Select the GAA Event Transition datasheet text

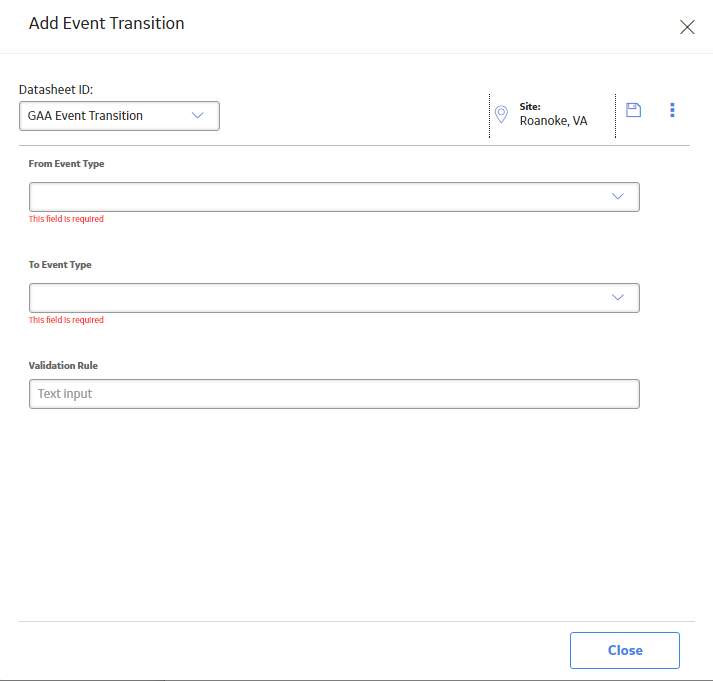[85, 115]
